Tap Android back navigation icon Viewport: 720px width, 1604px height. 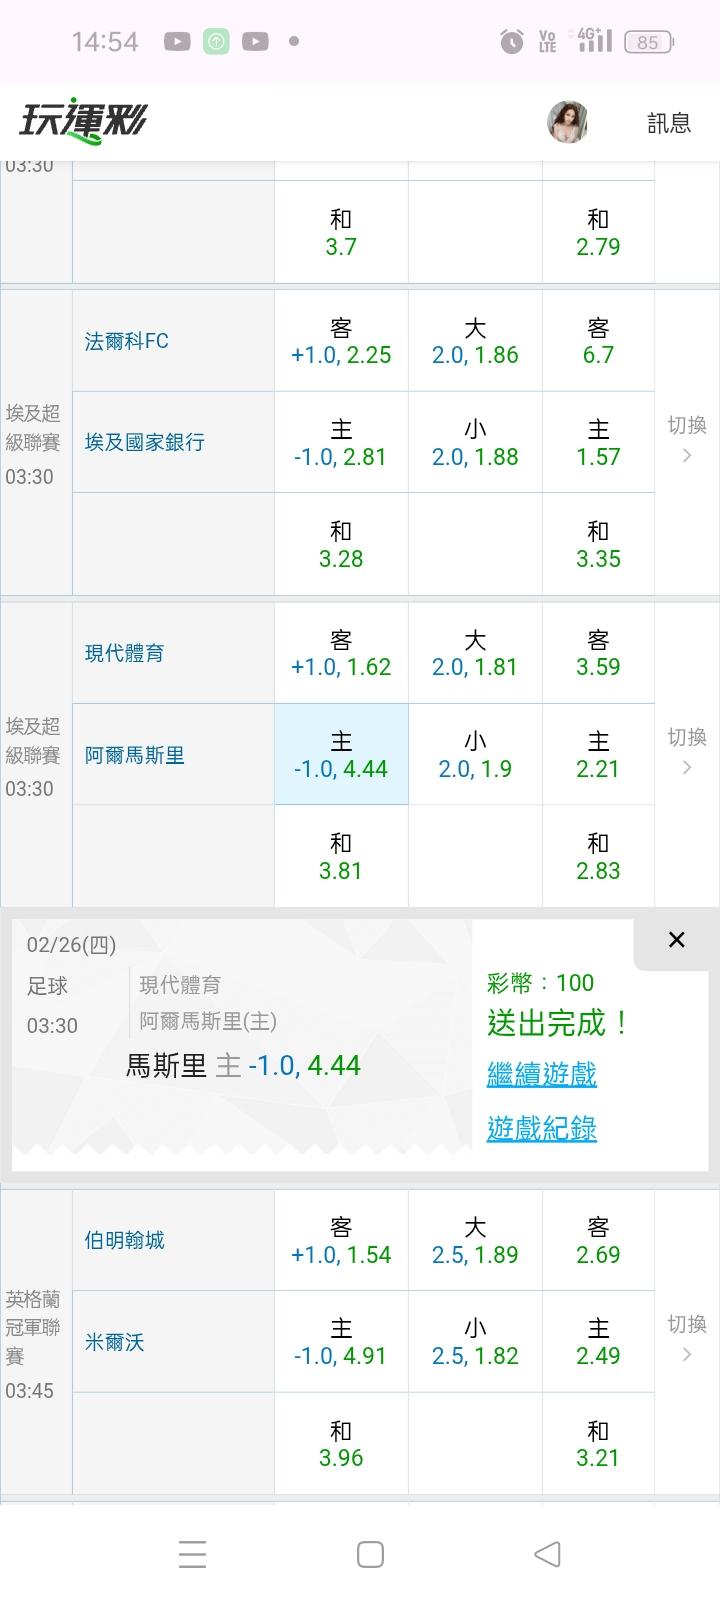(547, 1554)
